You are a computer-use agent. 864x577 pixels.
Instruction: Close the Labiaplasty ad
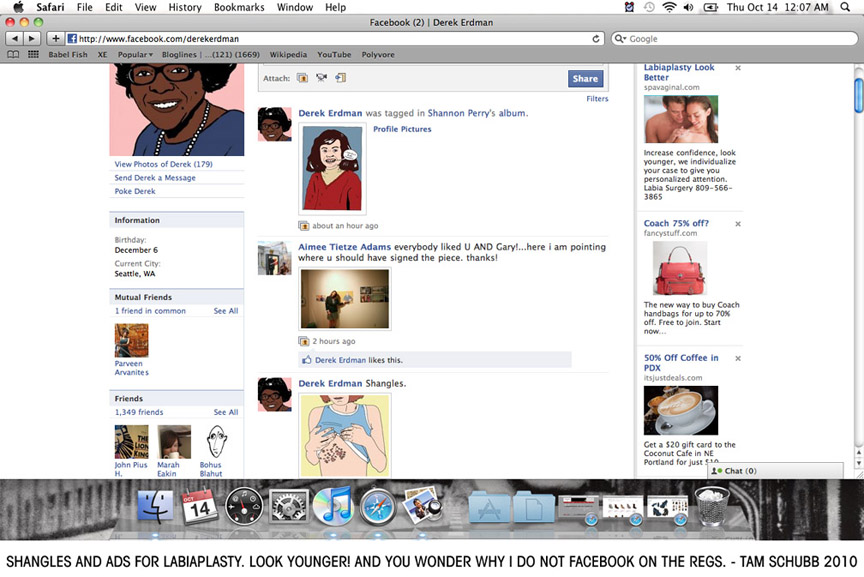[738, 68]
